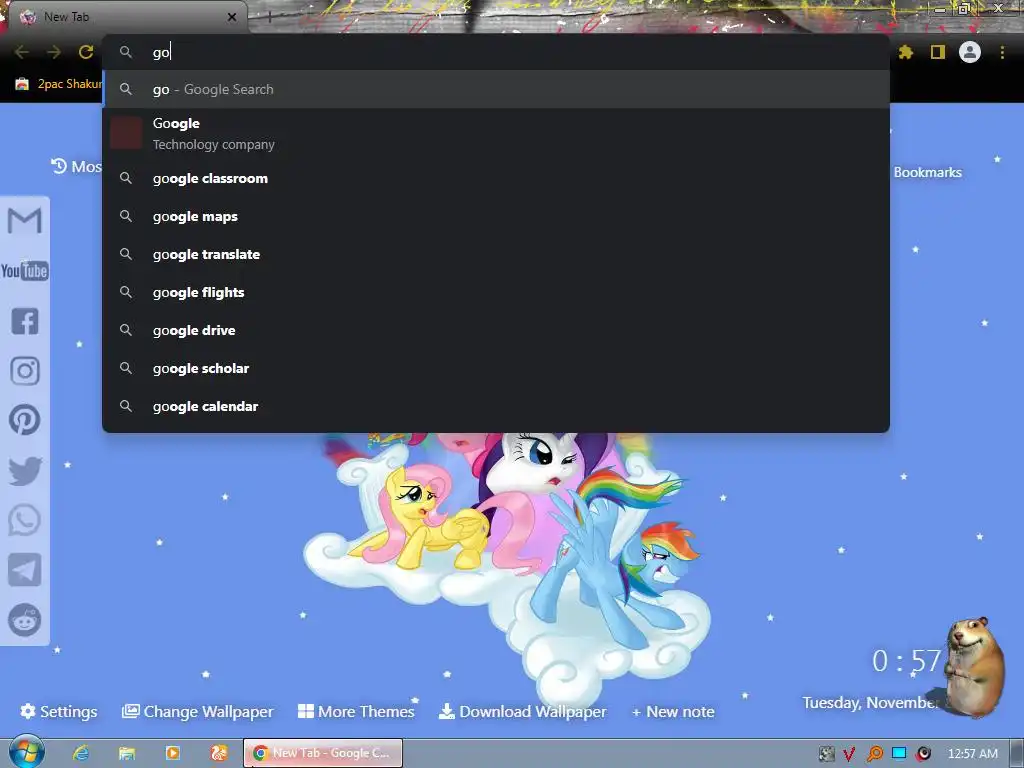Open More Themes

tap(356, 711)
